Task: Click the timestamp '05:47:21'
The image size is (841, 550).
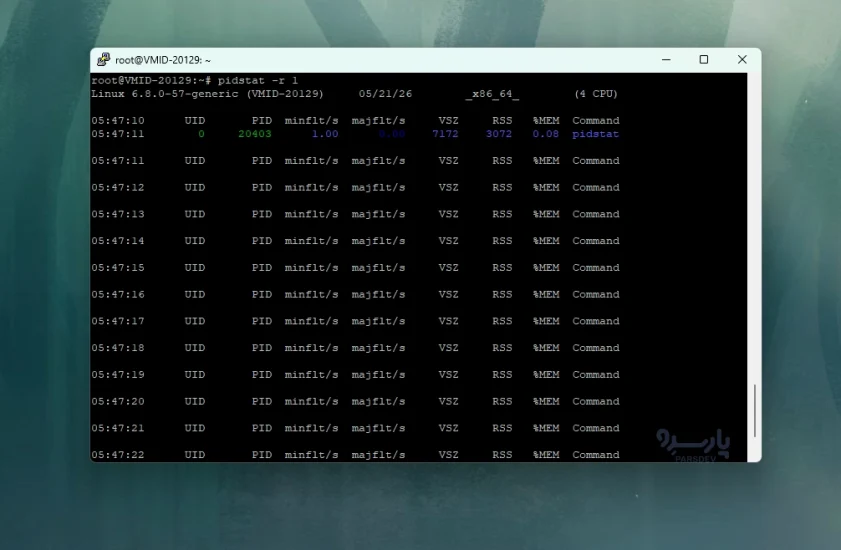Action: (x=117, y=428)
